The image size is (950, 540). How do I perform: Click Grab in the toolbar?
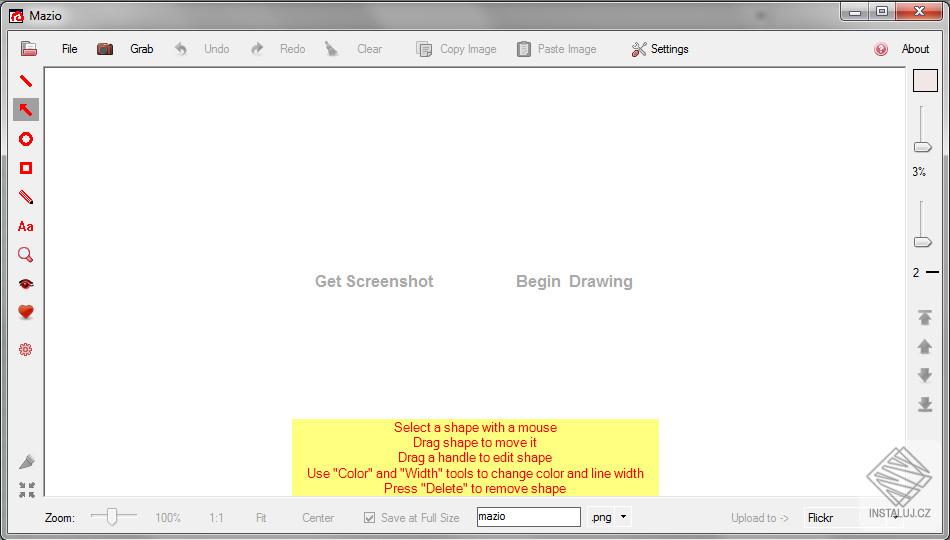tap(142, 49)
